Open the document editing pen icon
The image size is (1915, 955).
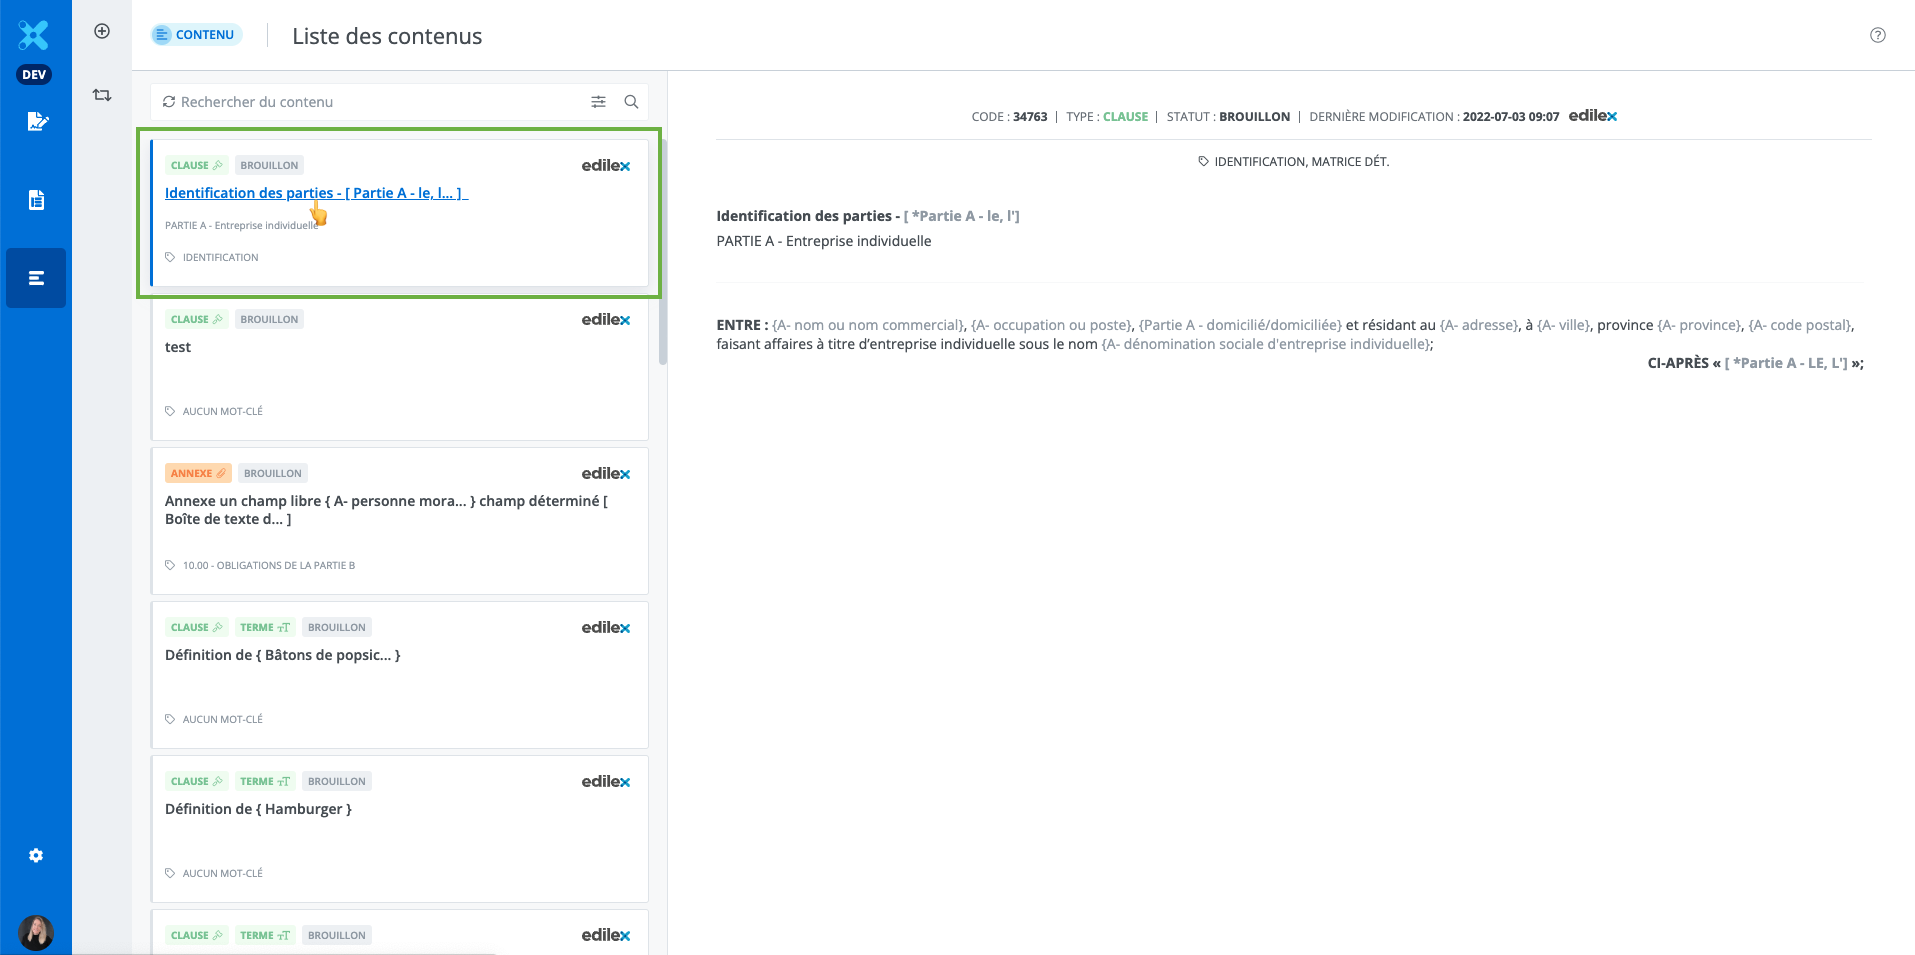[37, 122]
